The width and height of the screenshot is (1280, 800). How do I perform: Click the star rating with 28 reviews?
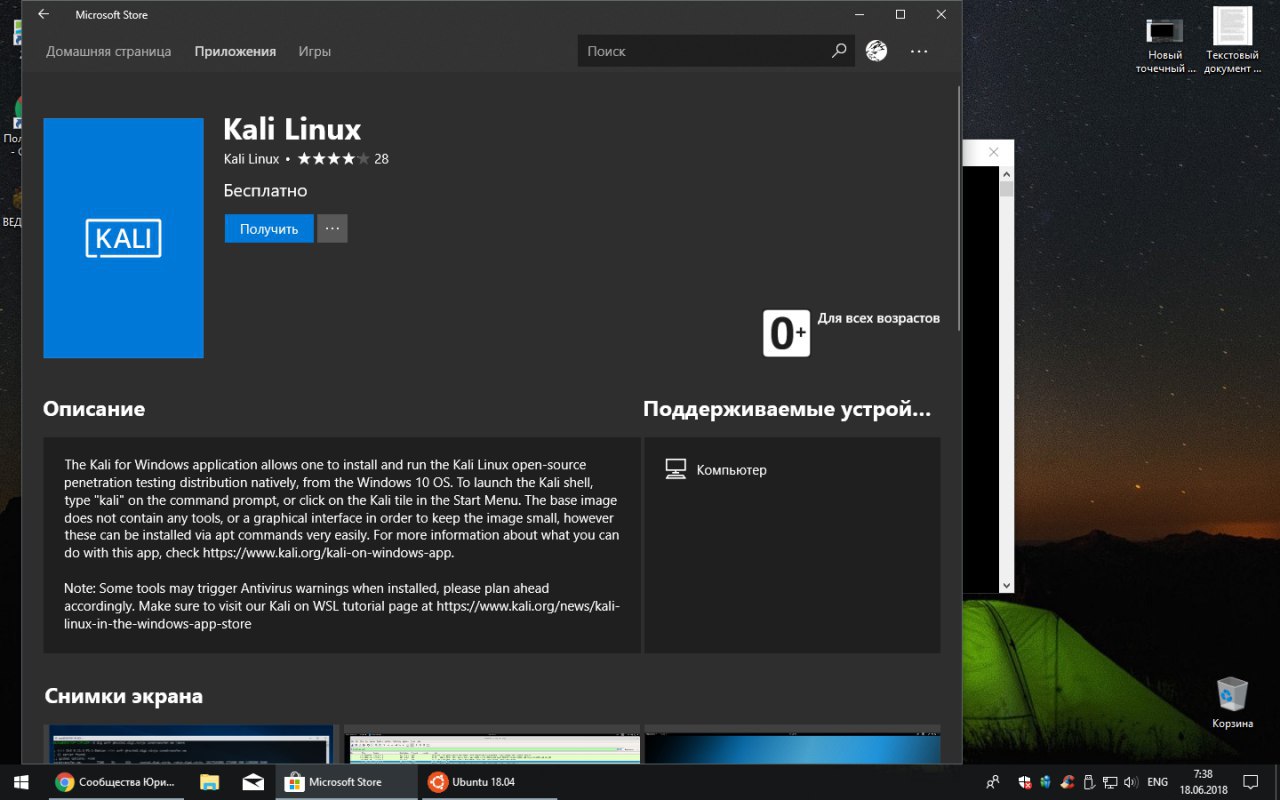(343, 159)
